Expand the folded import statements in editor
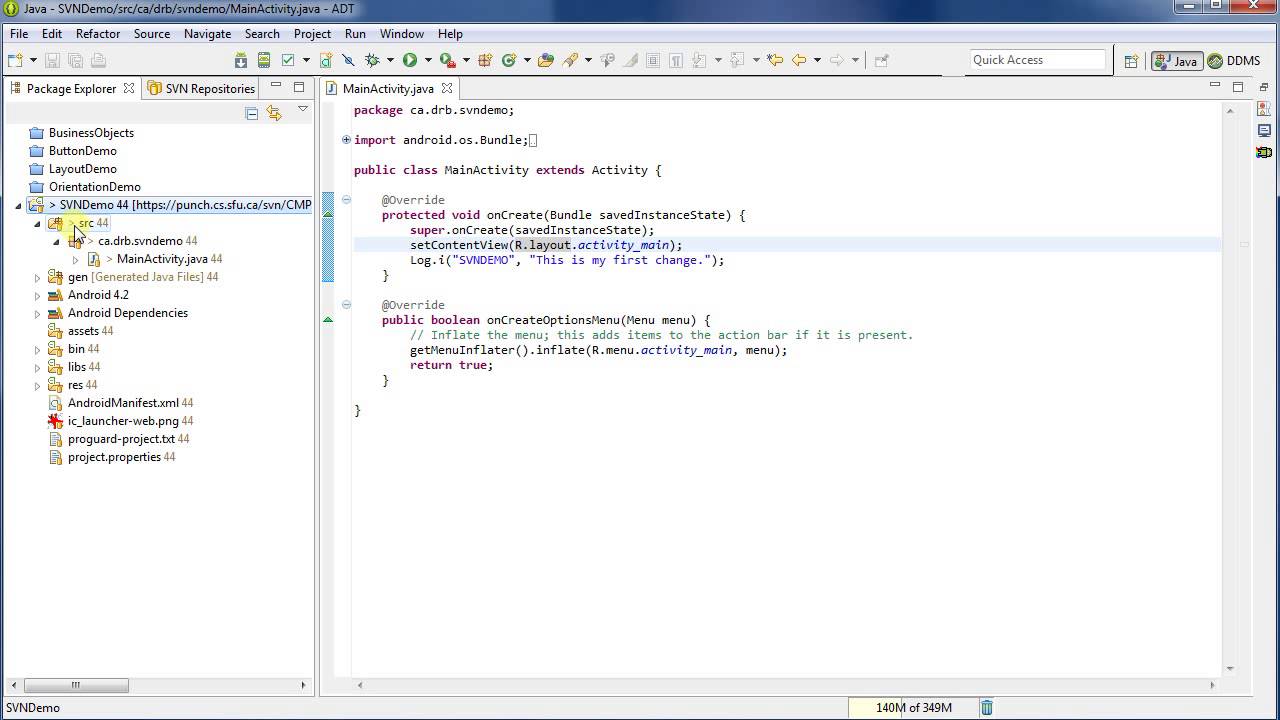The height and width of the screenshot is (720, 1280). pos(346,140)
